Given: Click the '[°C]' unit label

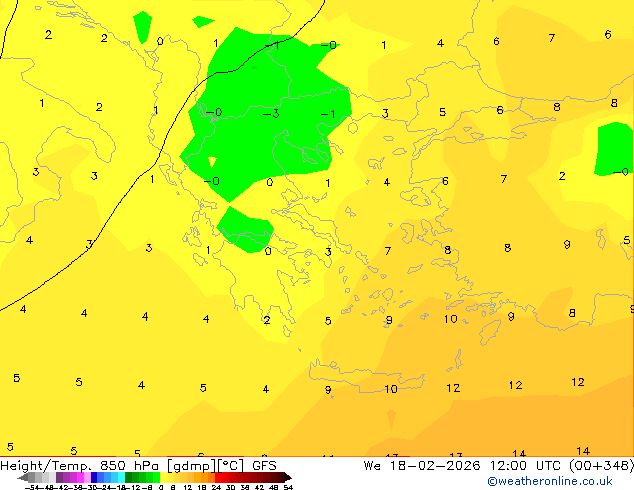Looking at the screenshot, I should [x=231, y=466].
